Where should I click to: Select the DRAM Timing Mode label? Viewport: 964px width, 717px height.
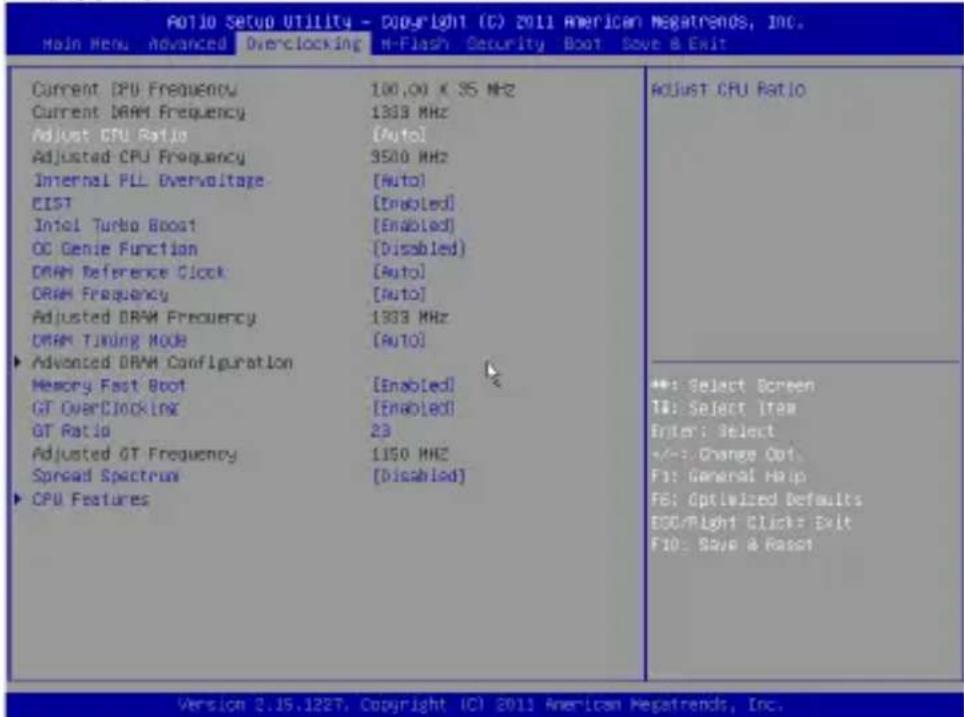[109, 340]
